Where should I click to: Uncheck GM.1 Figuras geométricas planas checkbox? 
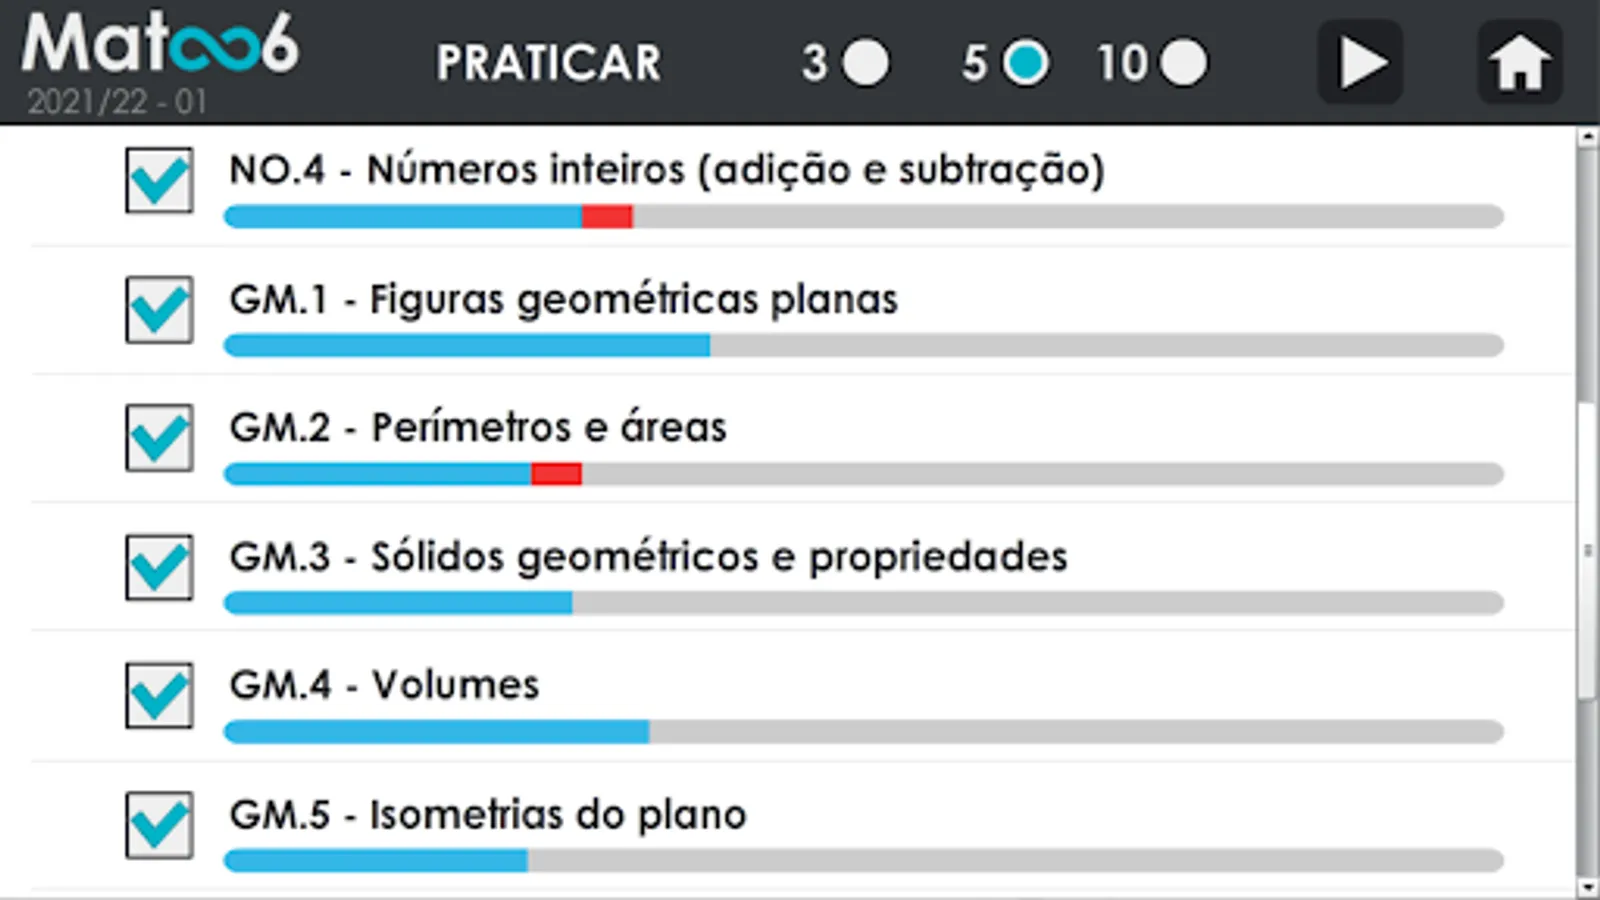click(159, 310)
